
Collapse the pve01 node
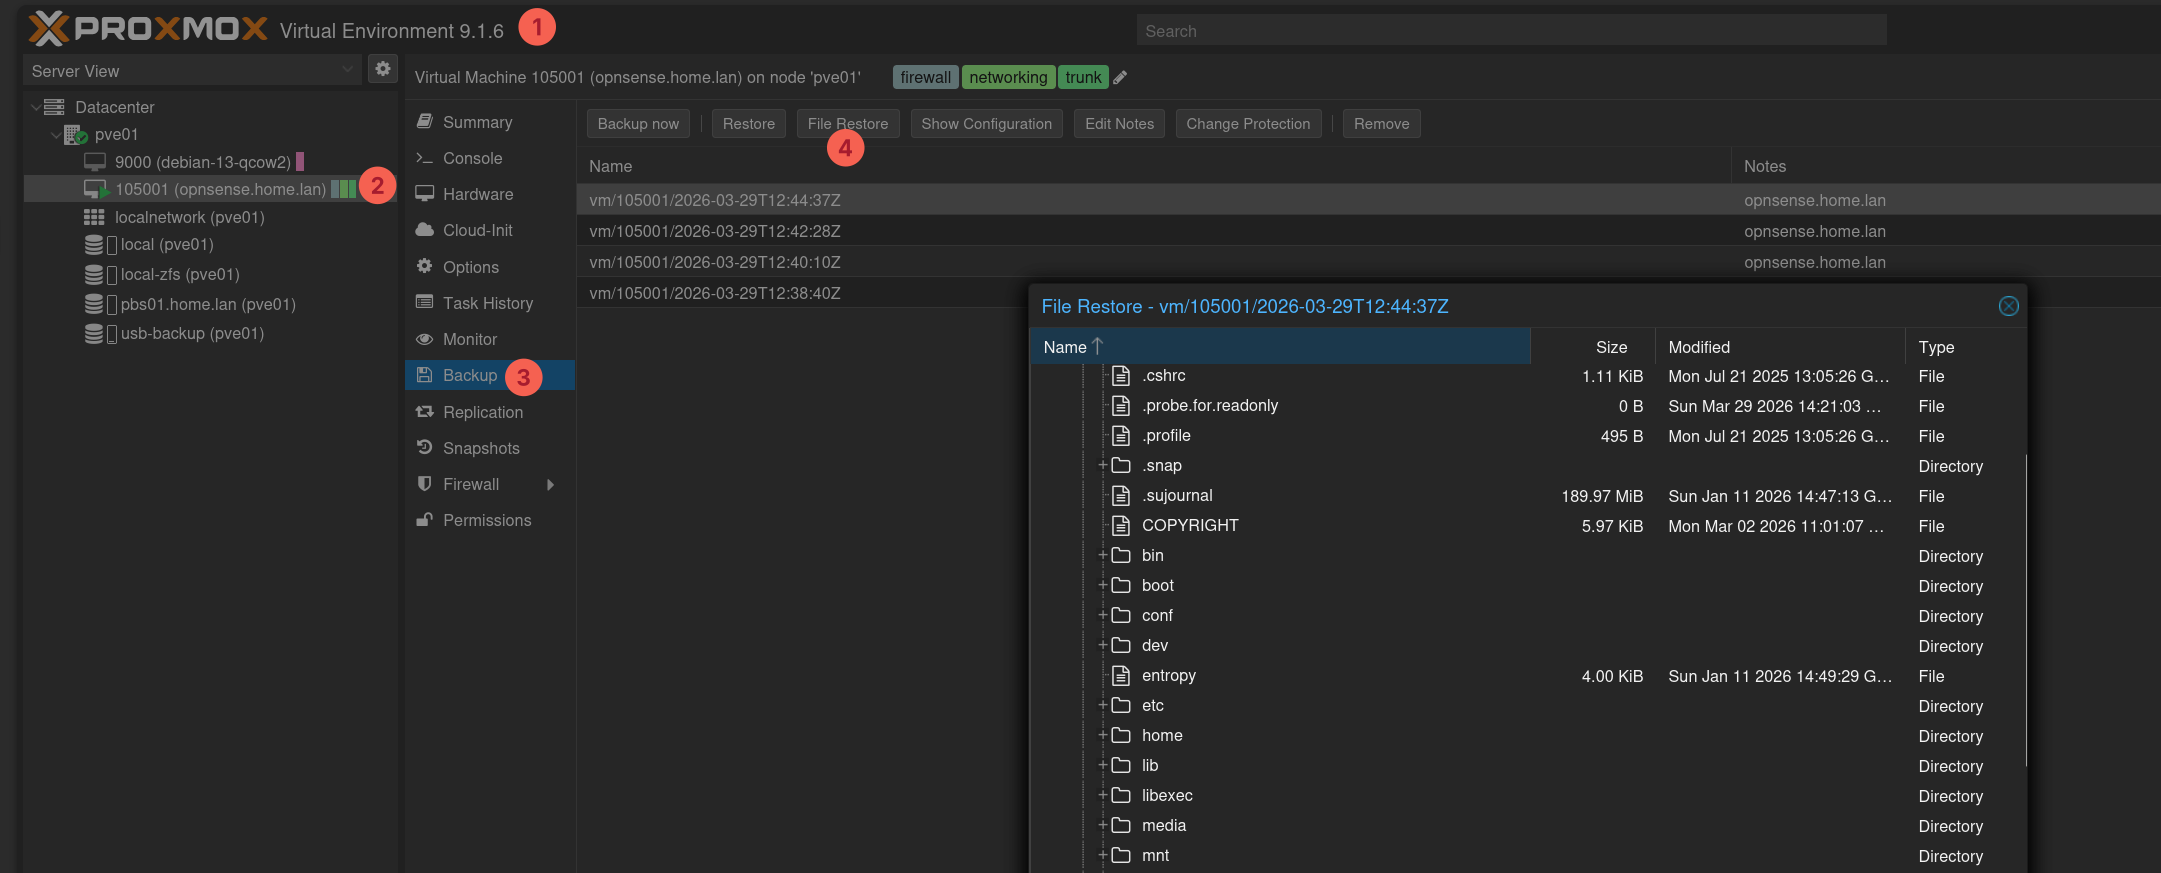[56, 134]
